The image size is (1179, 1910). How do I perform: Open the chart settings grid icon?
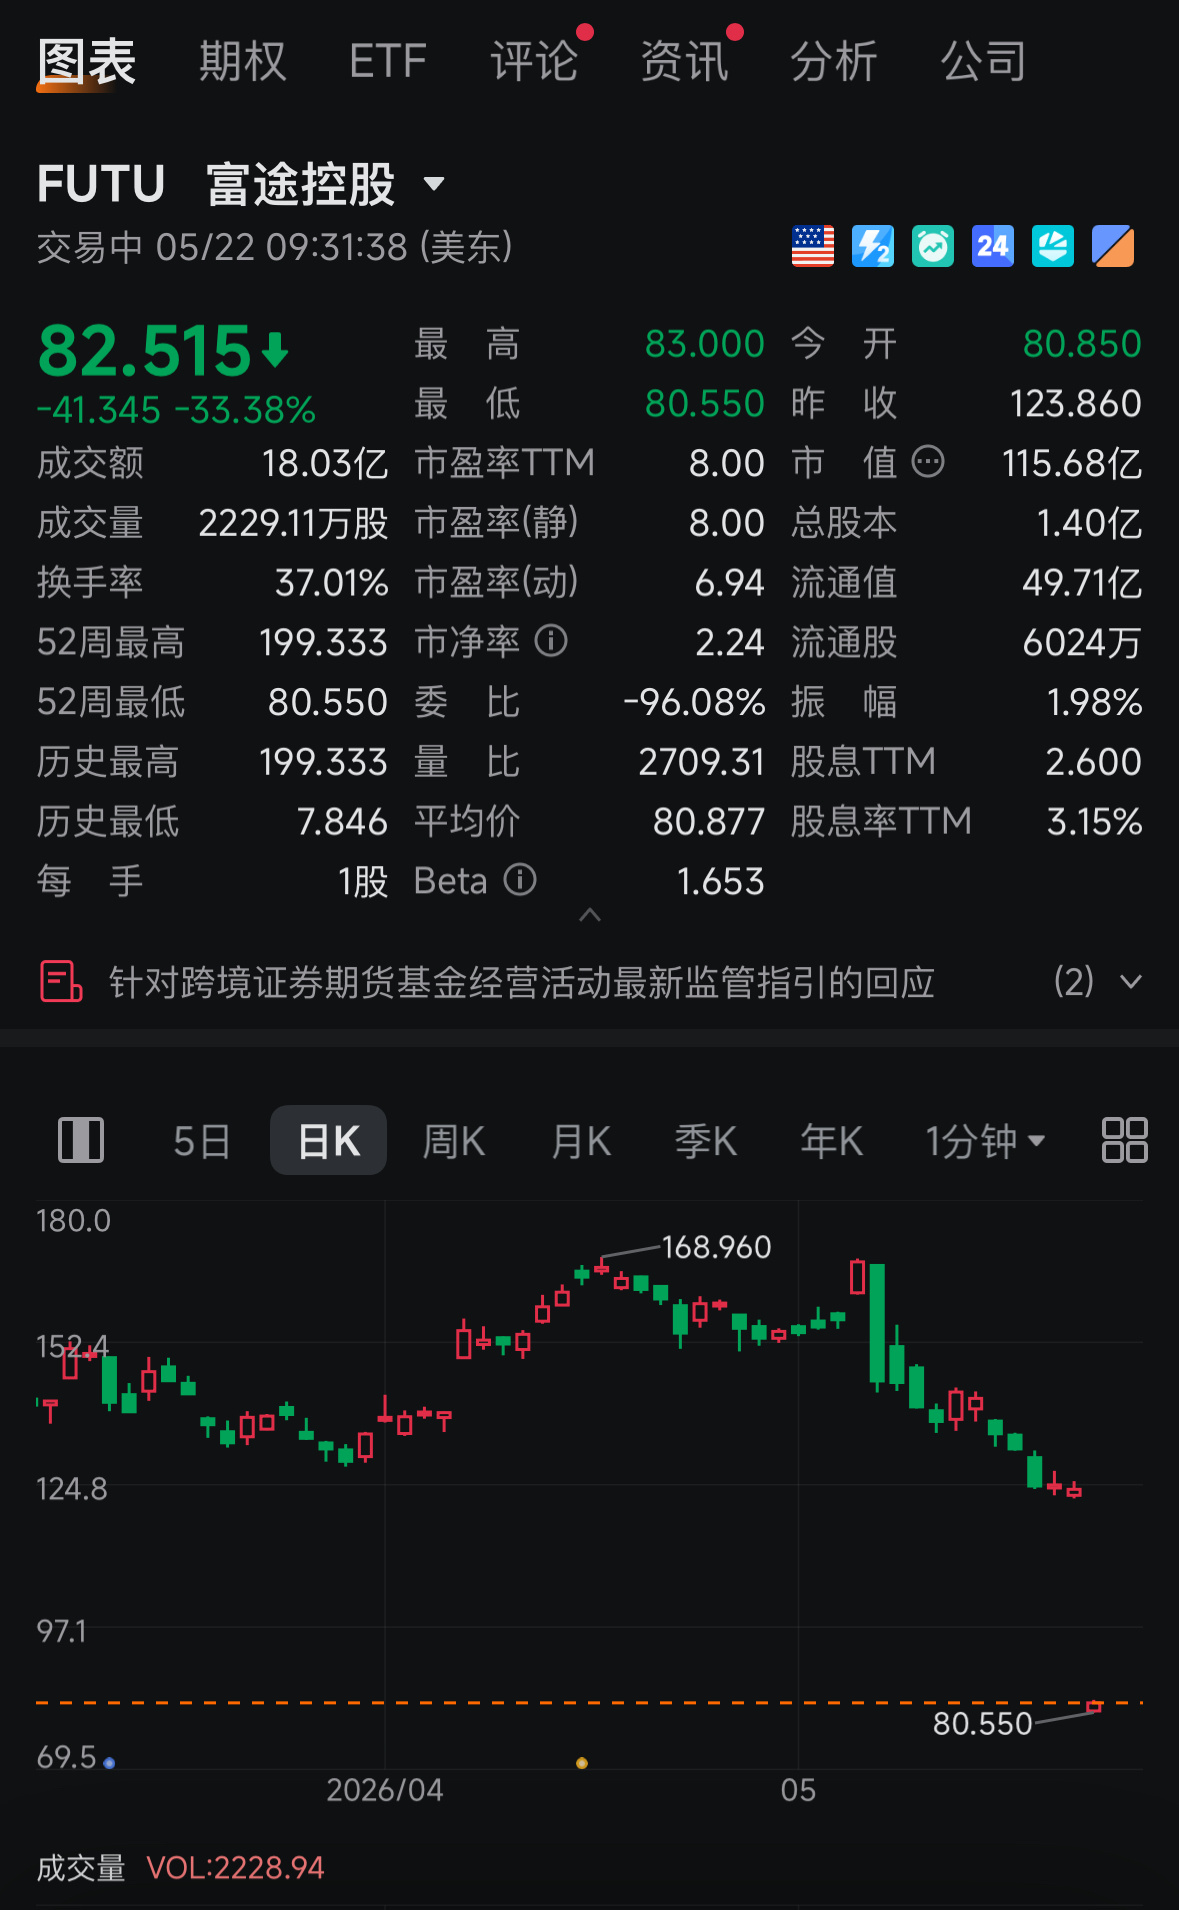(1124, 1140)
